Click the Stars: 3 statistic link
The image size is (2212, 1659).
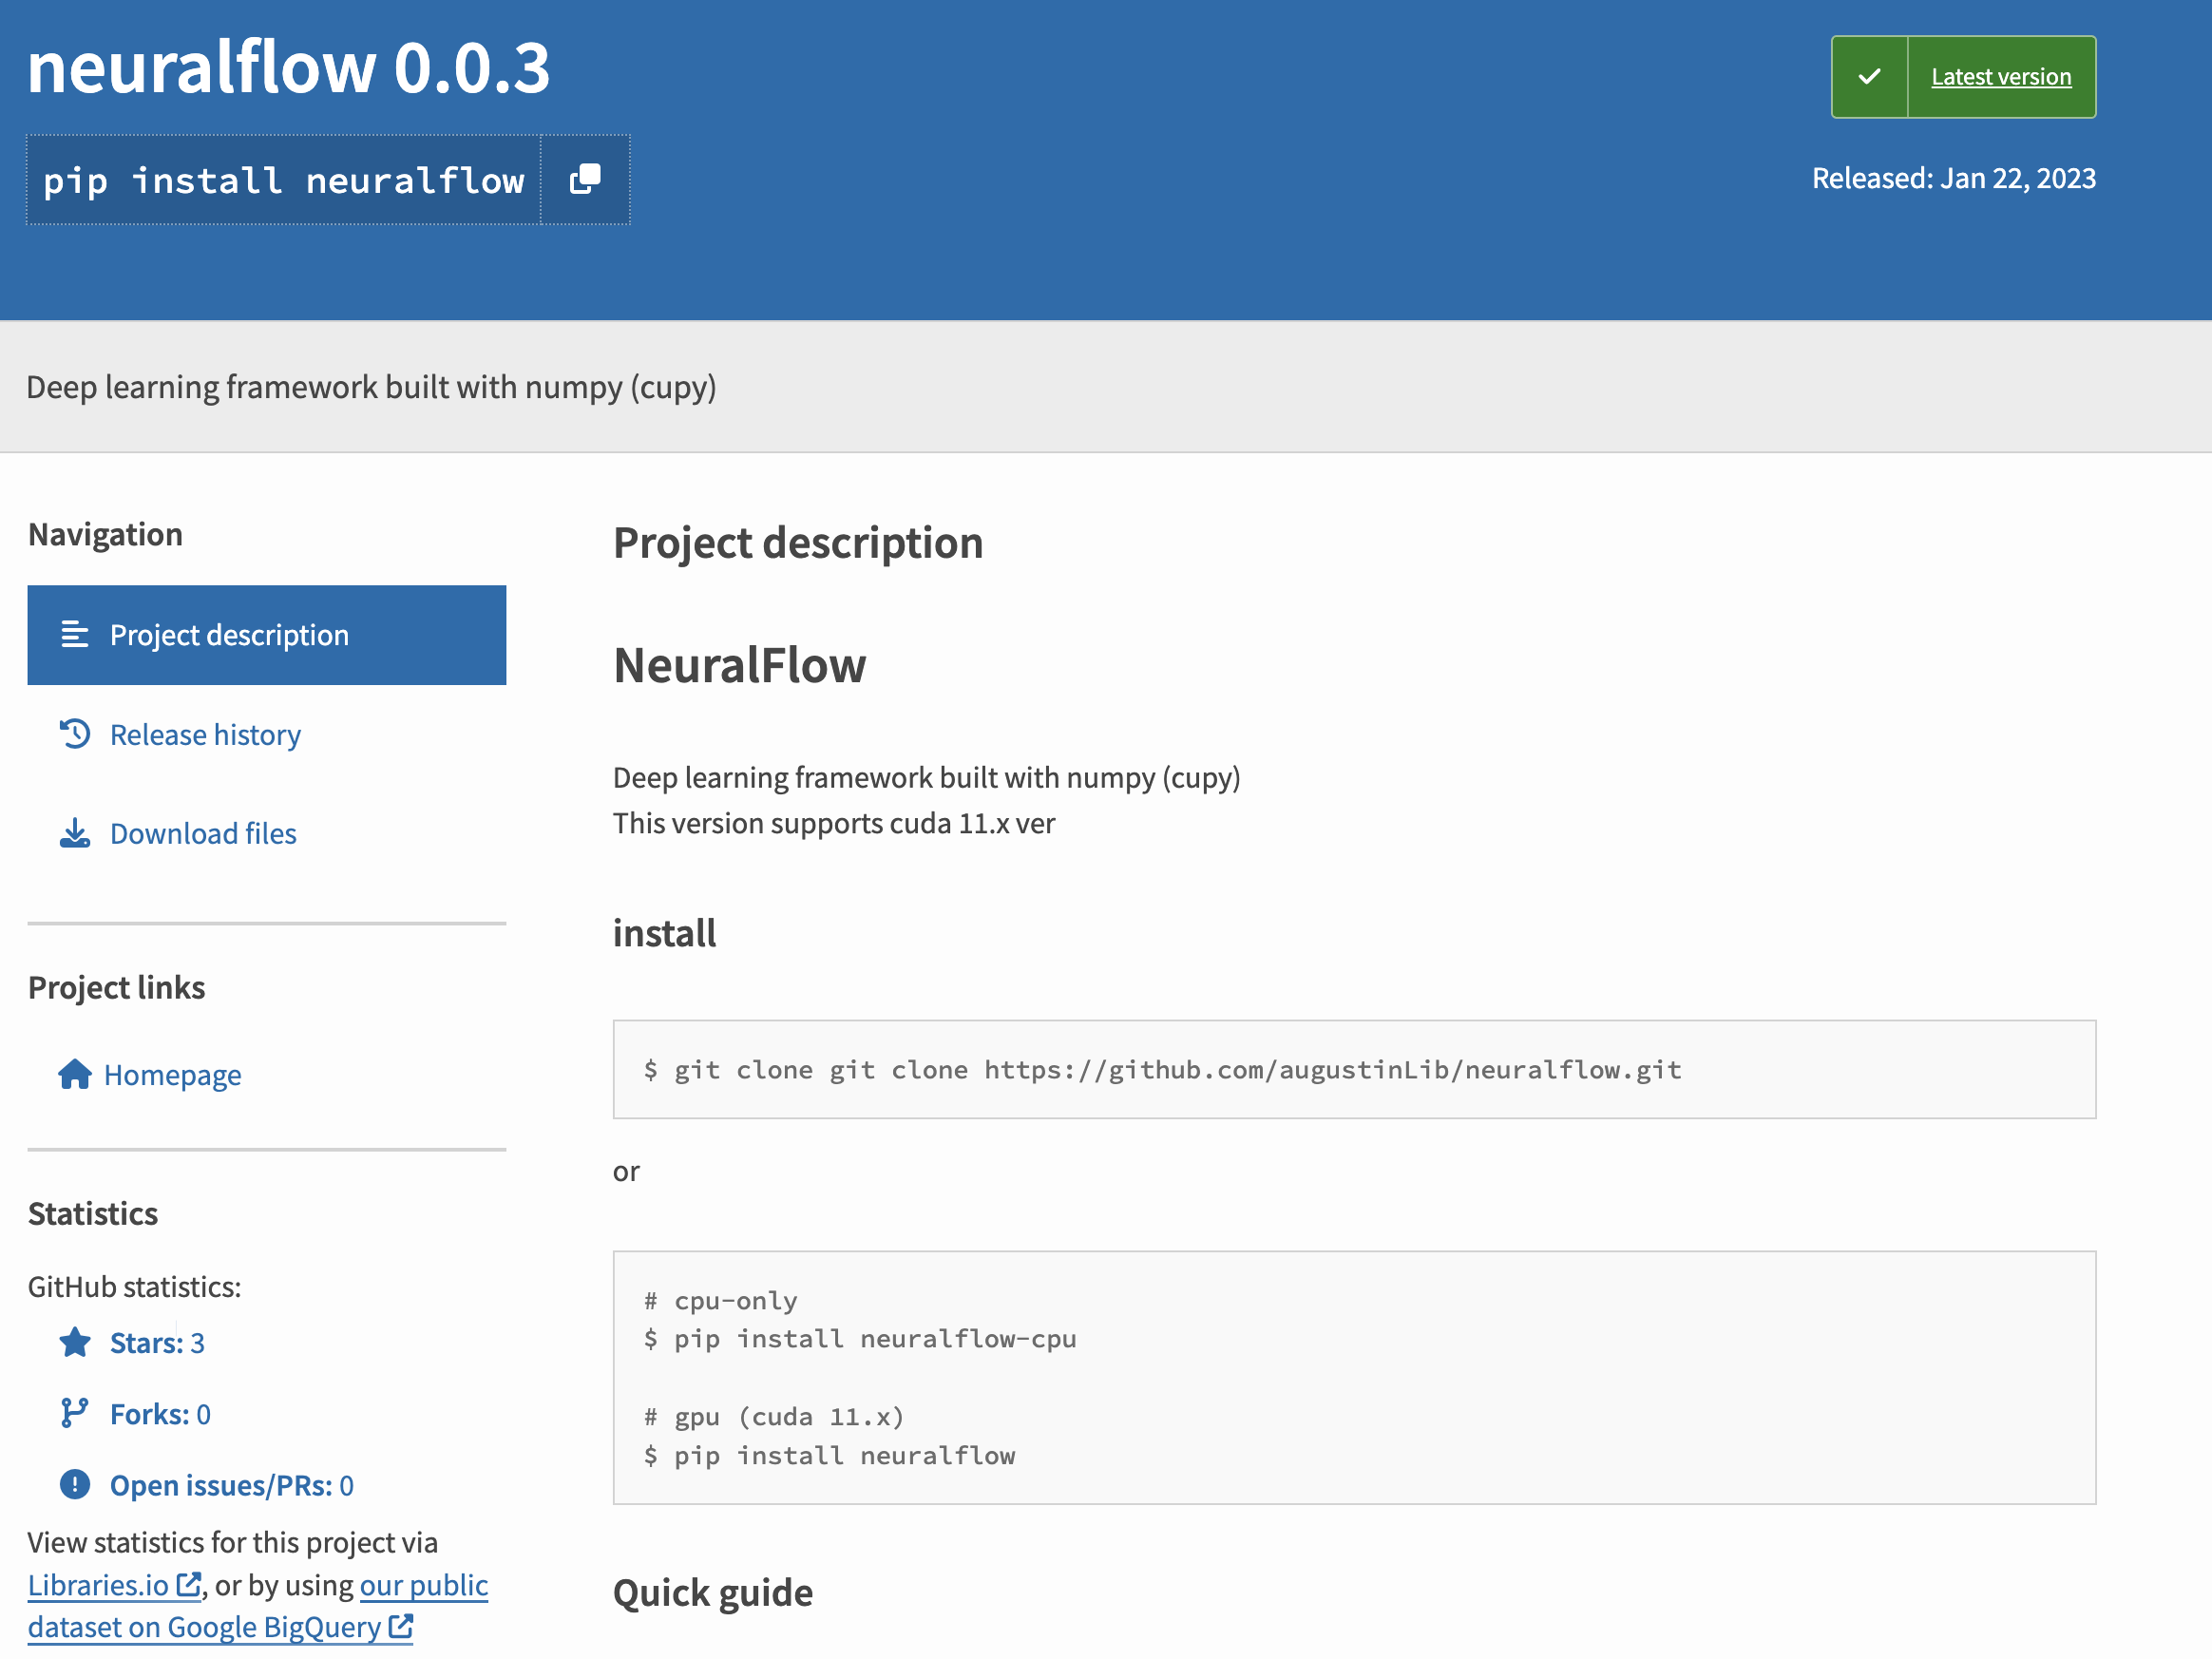(x=157, y=1343)
